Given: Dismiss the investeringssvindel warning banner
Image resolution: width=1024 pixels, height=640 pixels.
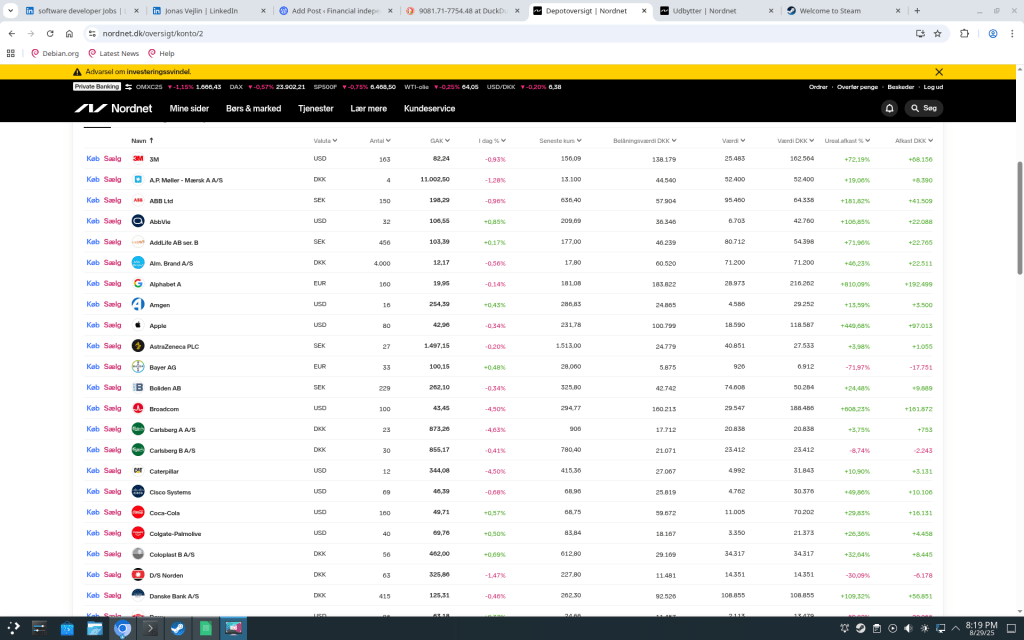Looking at the screenshot, I should point(938,72).
